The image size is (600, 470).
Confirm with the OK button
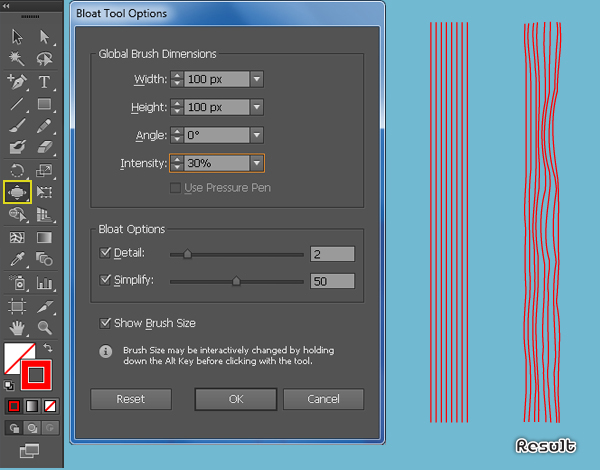pyautogui.click(x=236, y=399)
